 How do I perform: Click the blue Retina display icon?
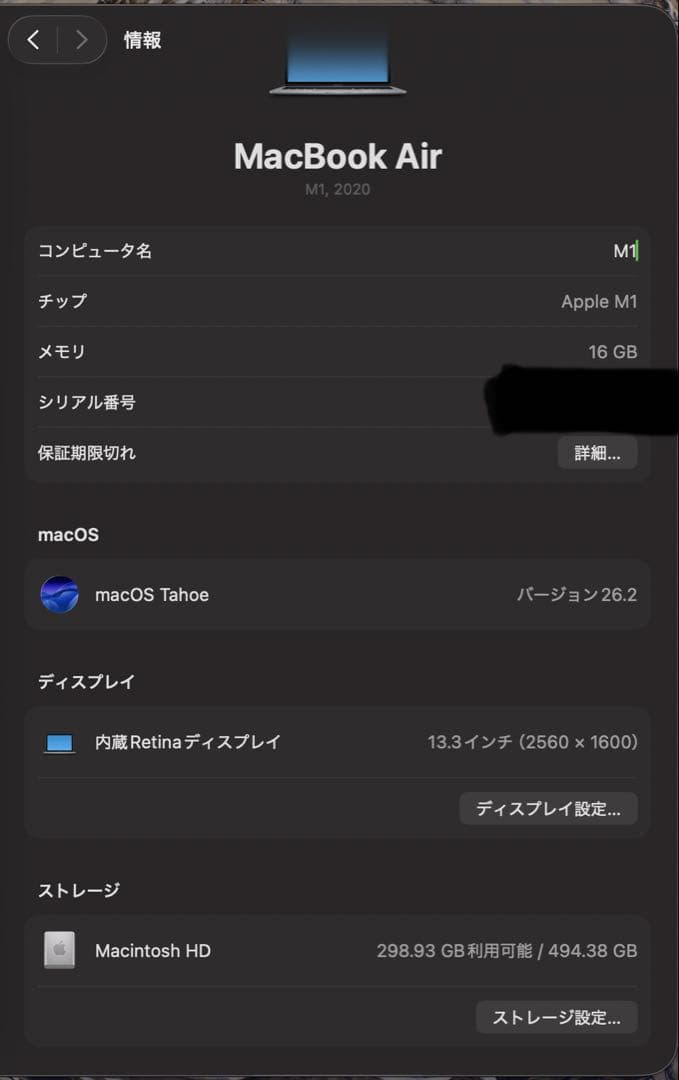[x=60, y=742]
